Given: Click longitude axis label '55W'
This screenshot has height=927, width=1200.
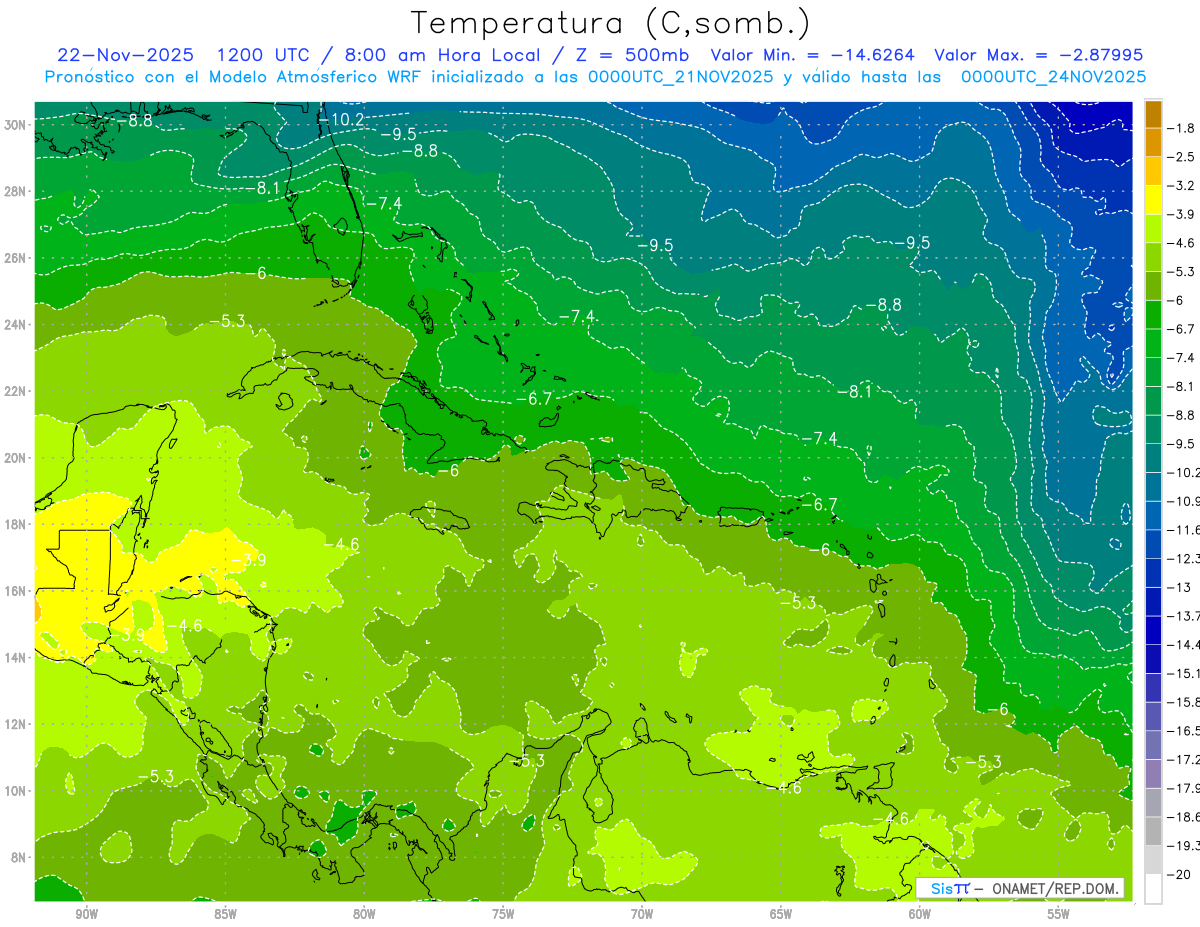Looking at the screenshot, I should point(1059,914).
